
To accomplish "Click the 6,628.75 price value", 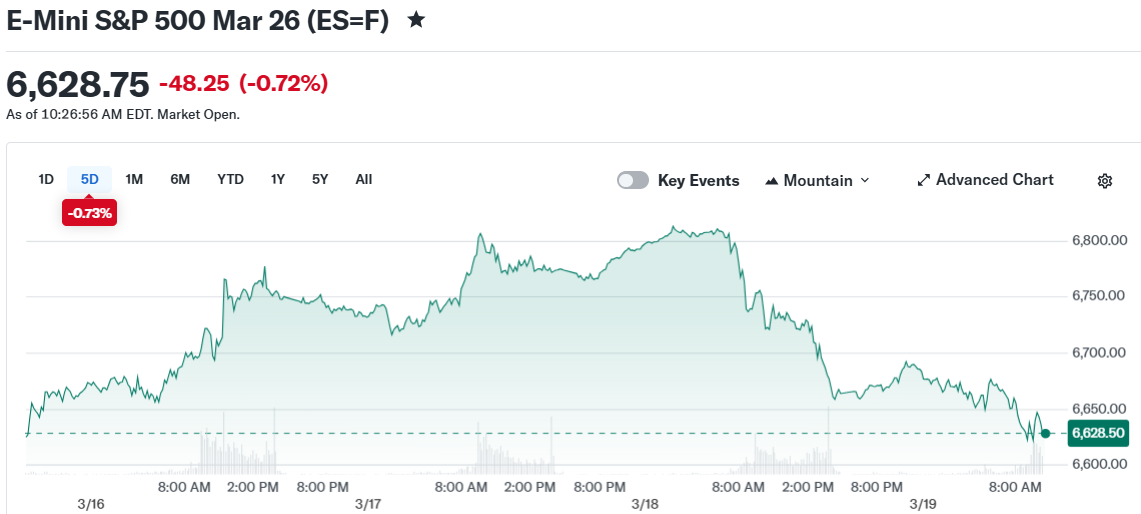I will tap(78, 84).
